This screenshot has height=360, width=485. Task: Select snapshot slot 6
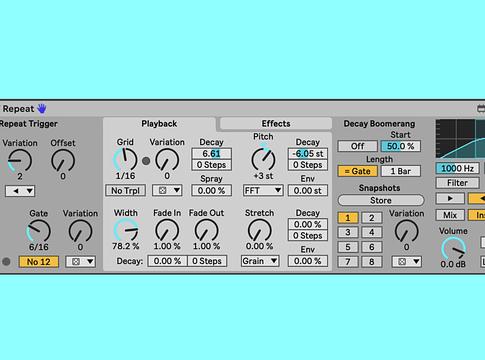tap(372, 247)
